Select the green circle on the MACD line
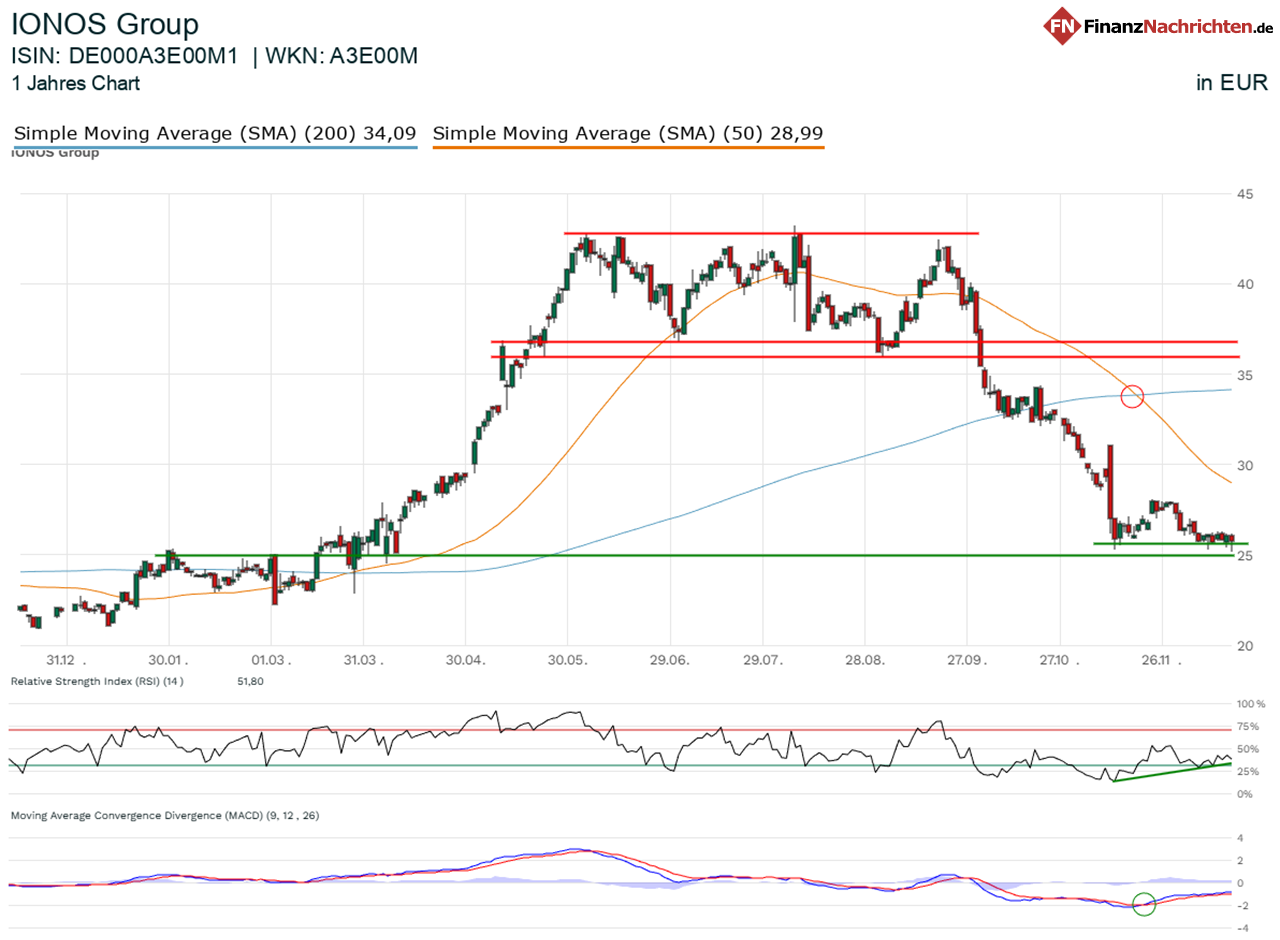 pyautogui.click(x=1144, y=902)
